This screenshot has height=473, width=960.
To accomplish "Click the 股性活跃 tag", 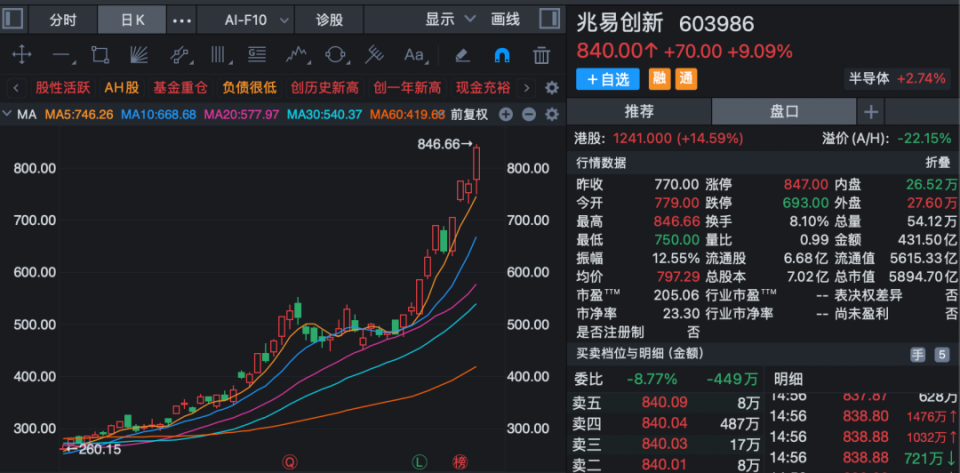I will click(62, 88).
